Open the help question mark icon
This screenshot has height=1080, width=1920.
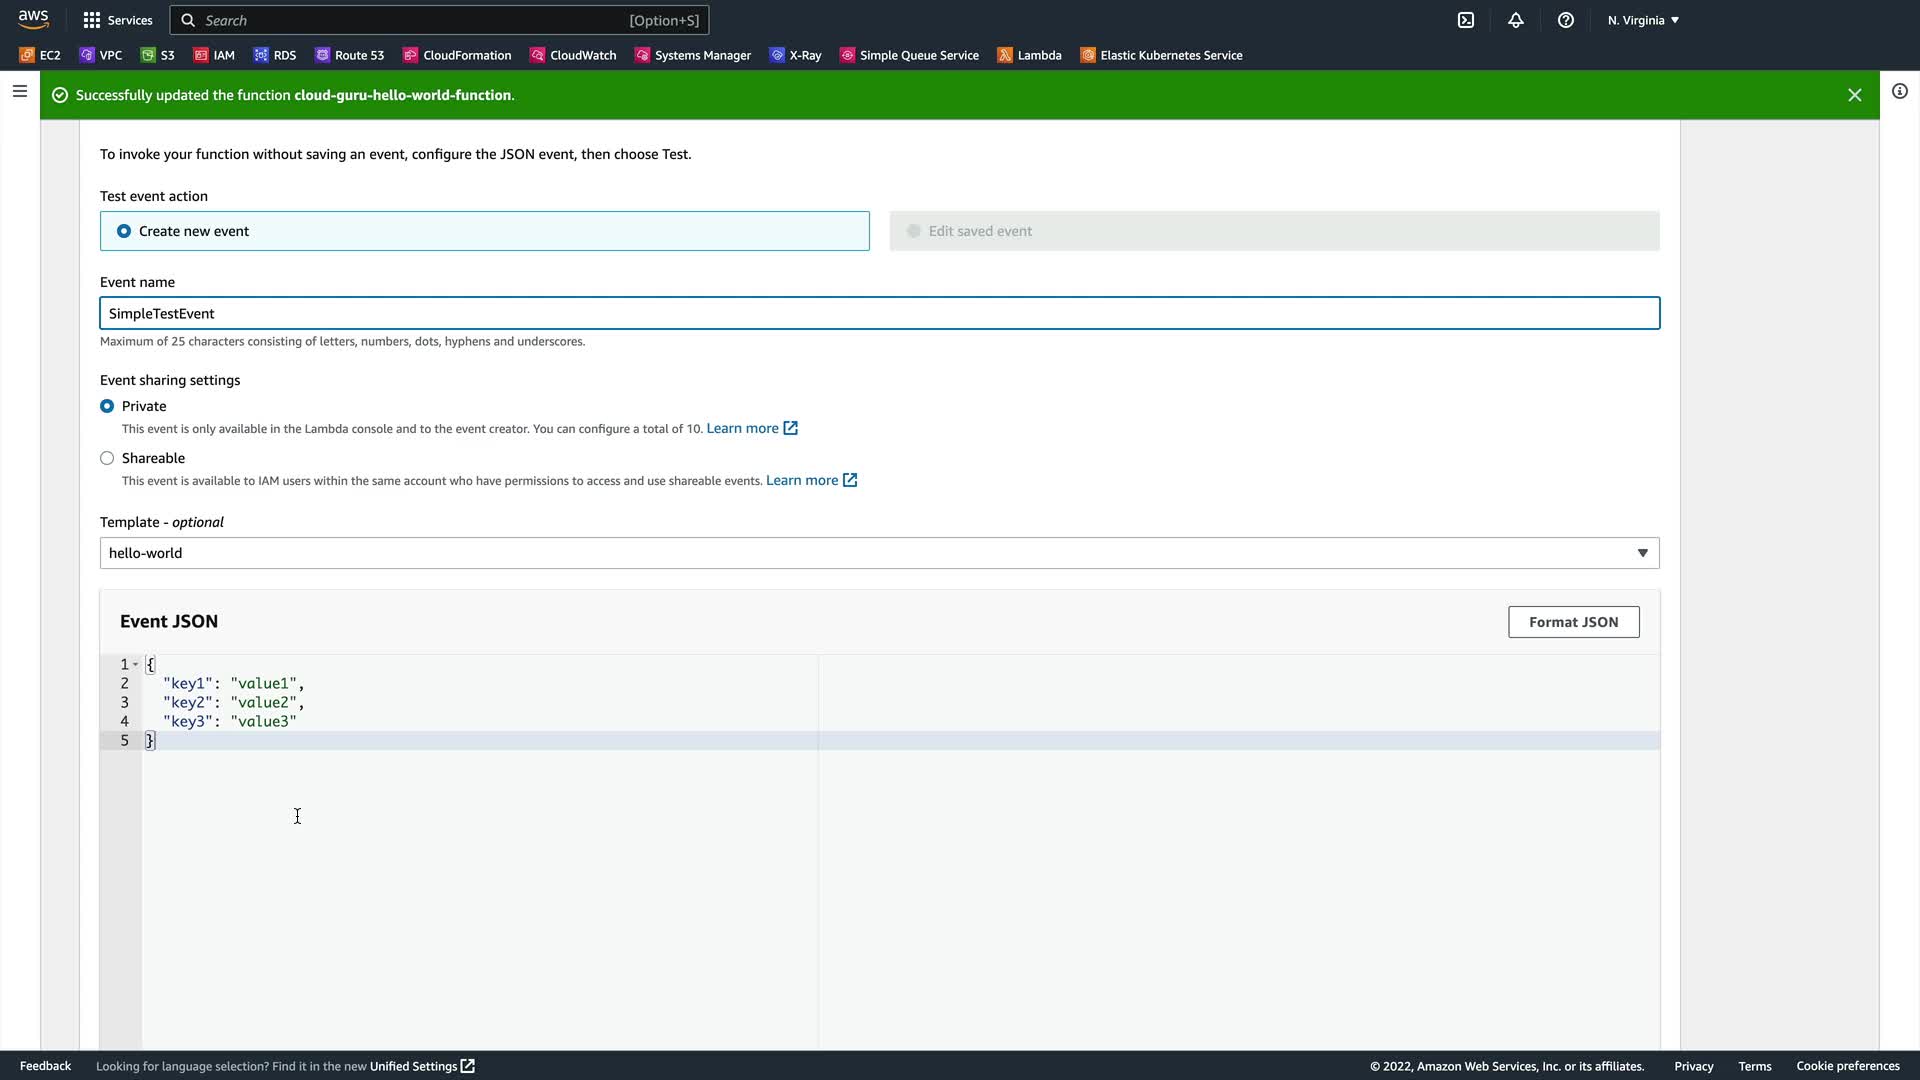1566,20
